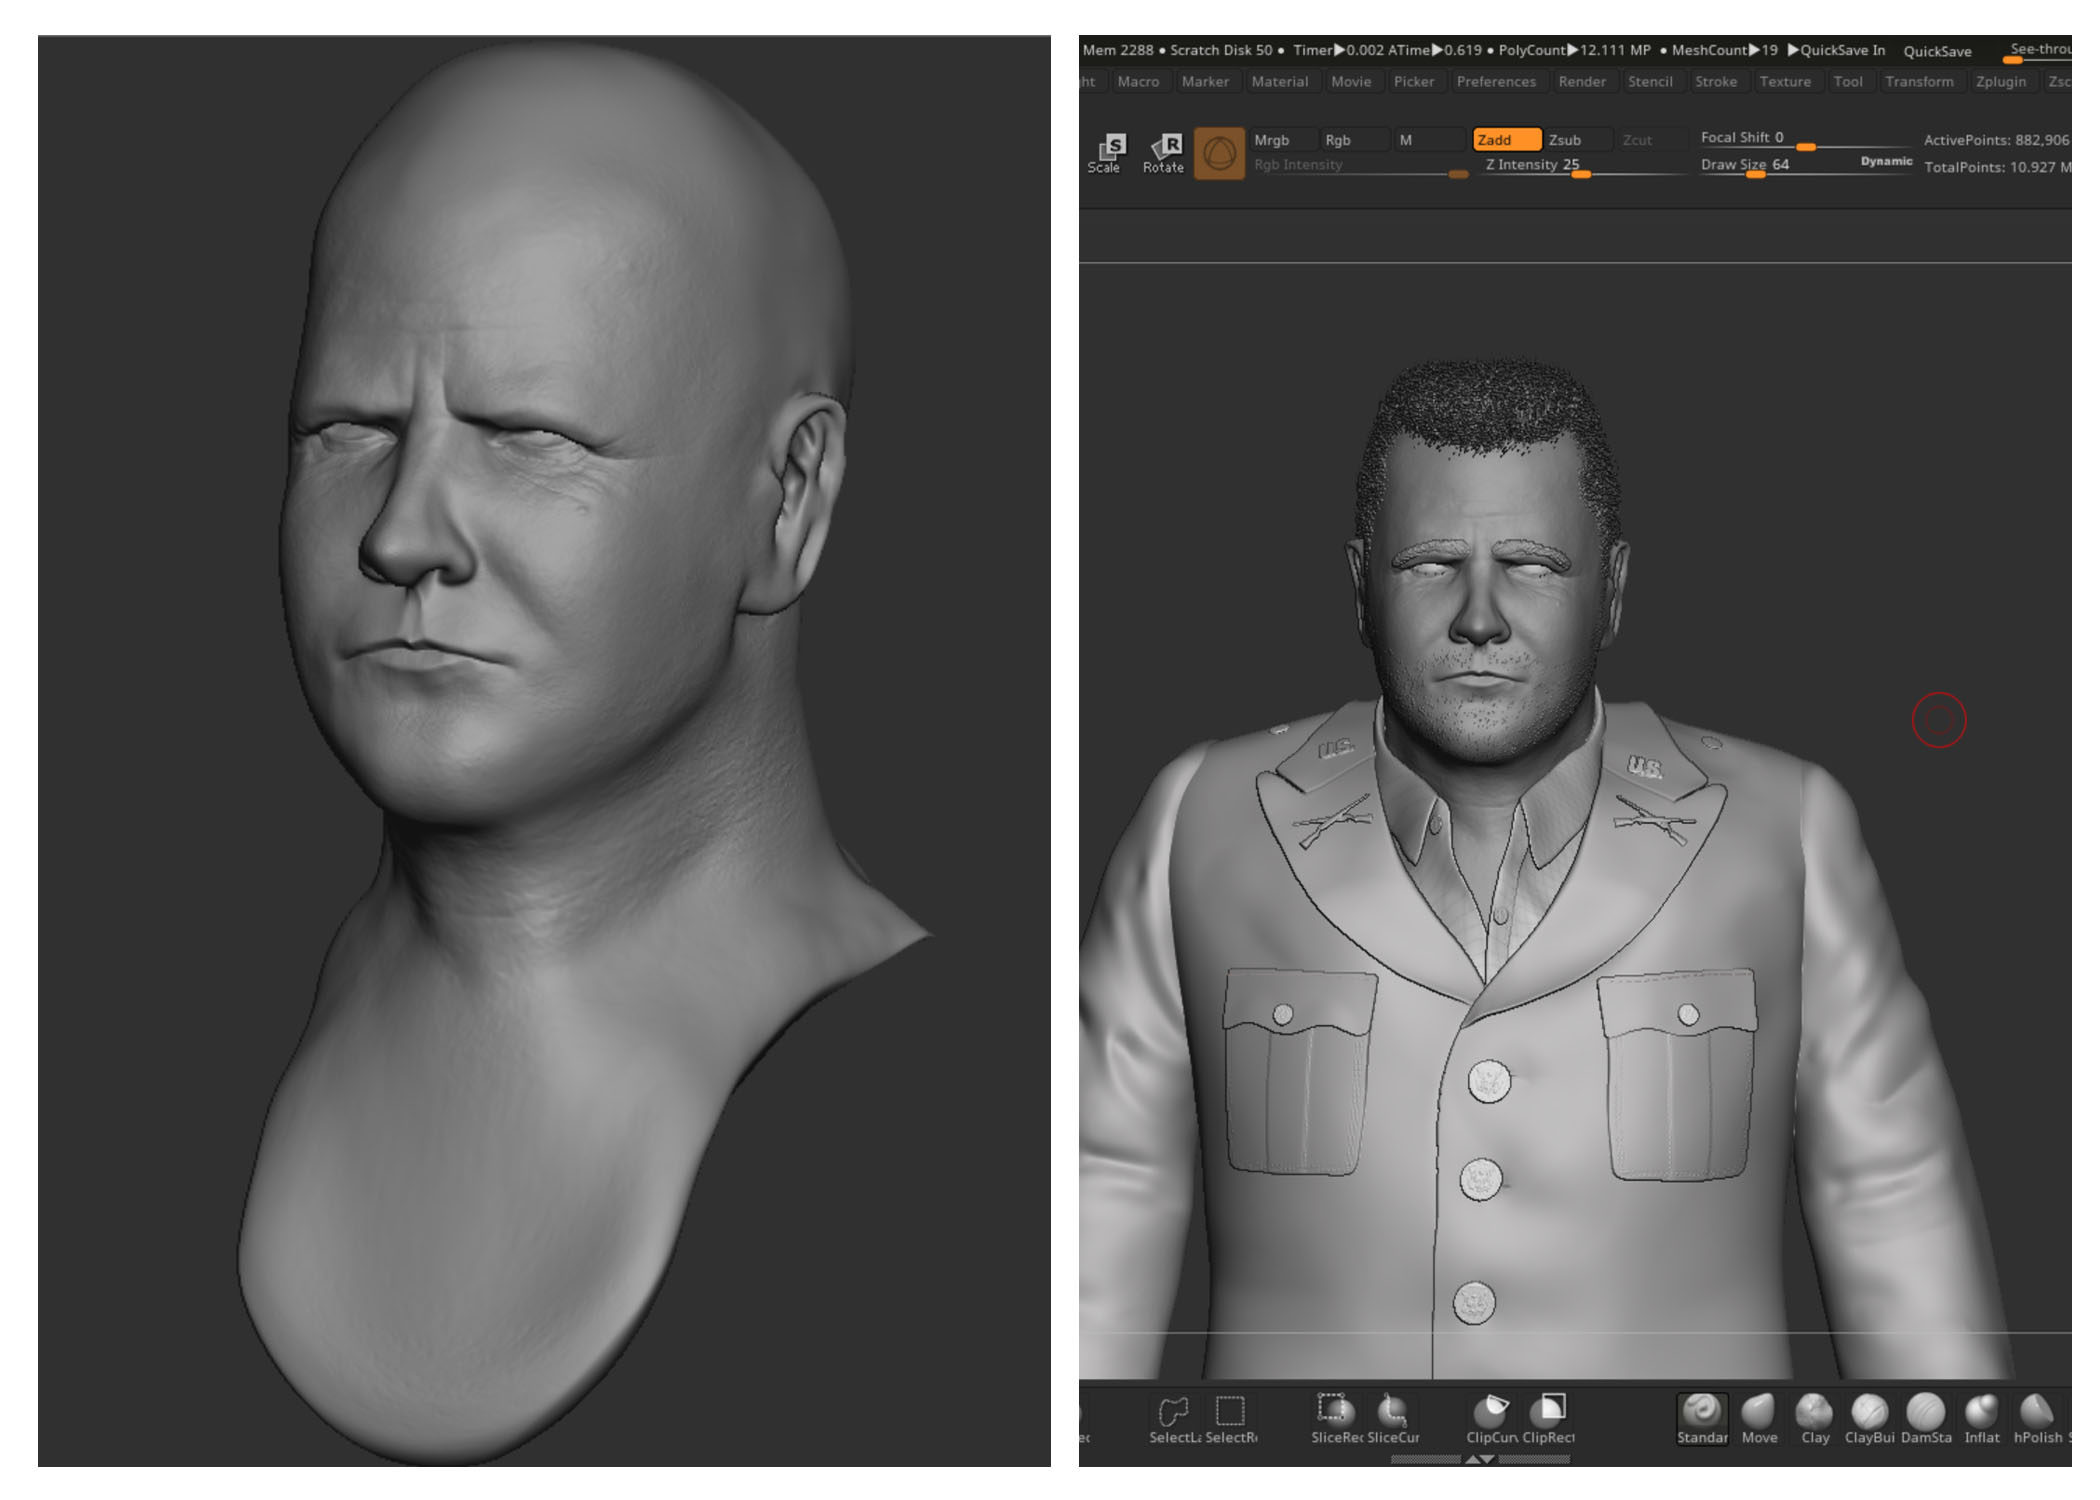This screenshot has width=2100, height=1500.
Task: Open the Preferences menu
Action: coord(1496,82)
